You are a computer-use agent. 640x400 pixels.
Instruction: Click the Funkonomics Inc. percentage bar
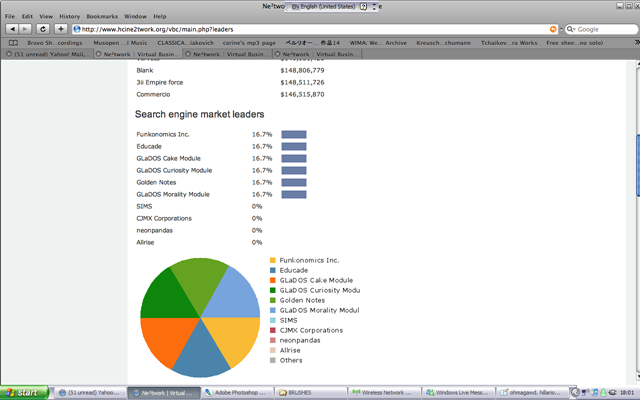[x=294, y=134]
